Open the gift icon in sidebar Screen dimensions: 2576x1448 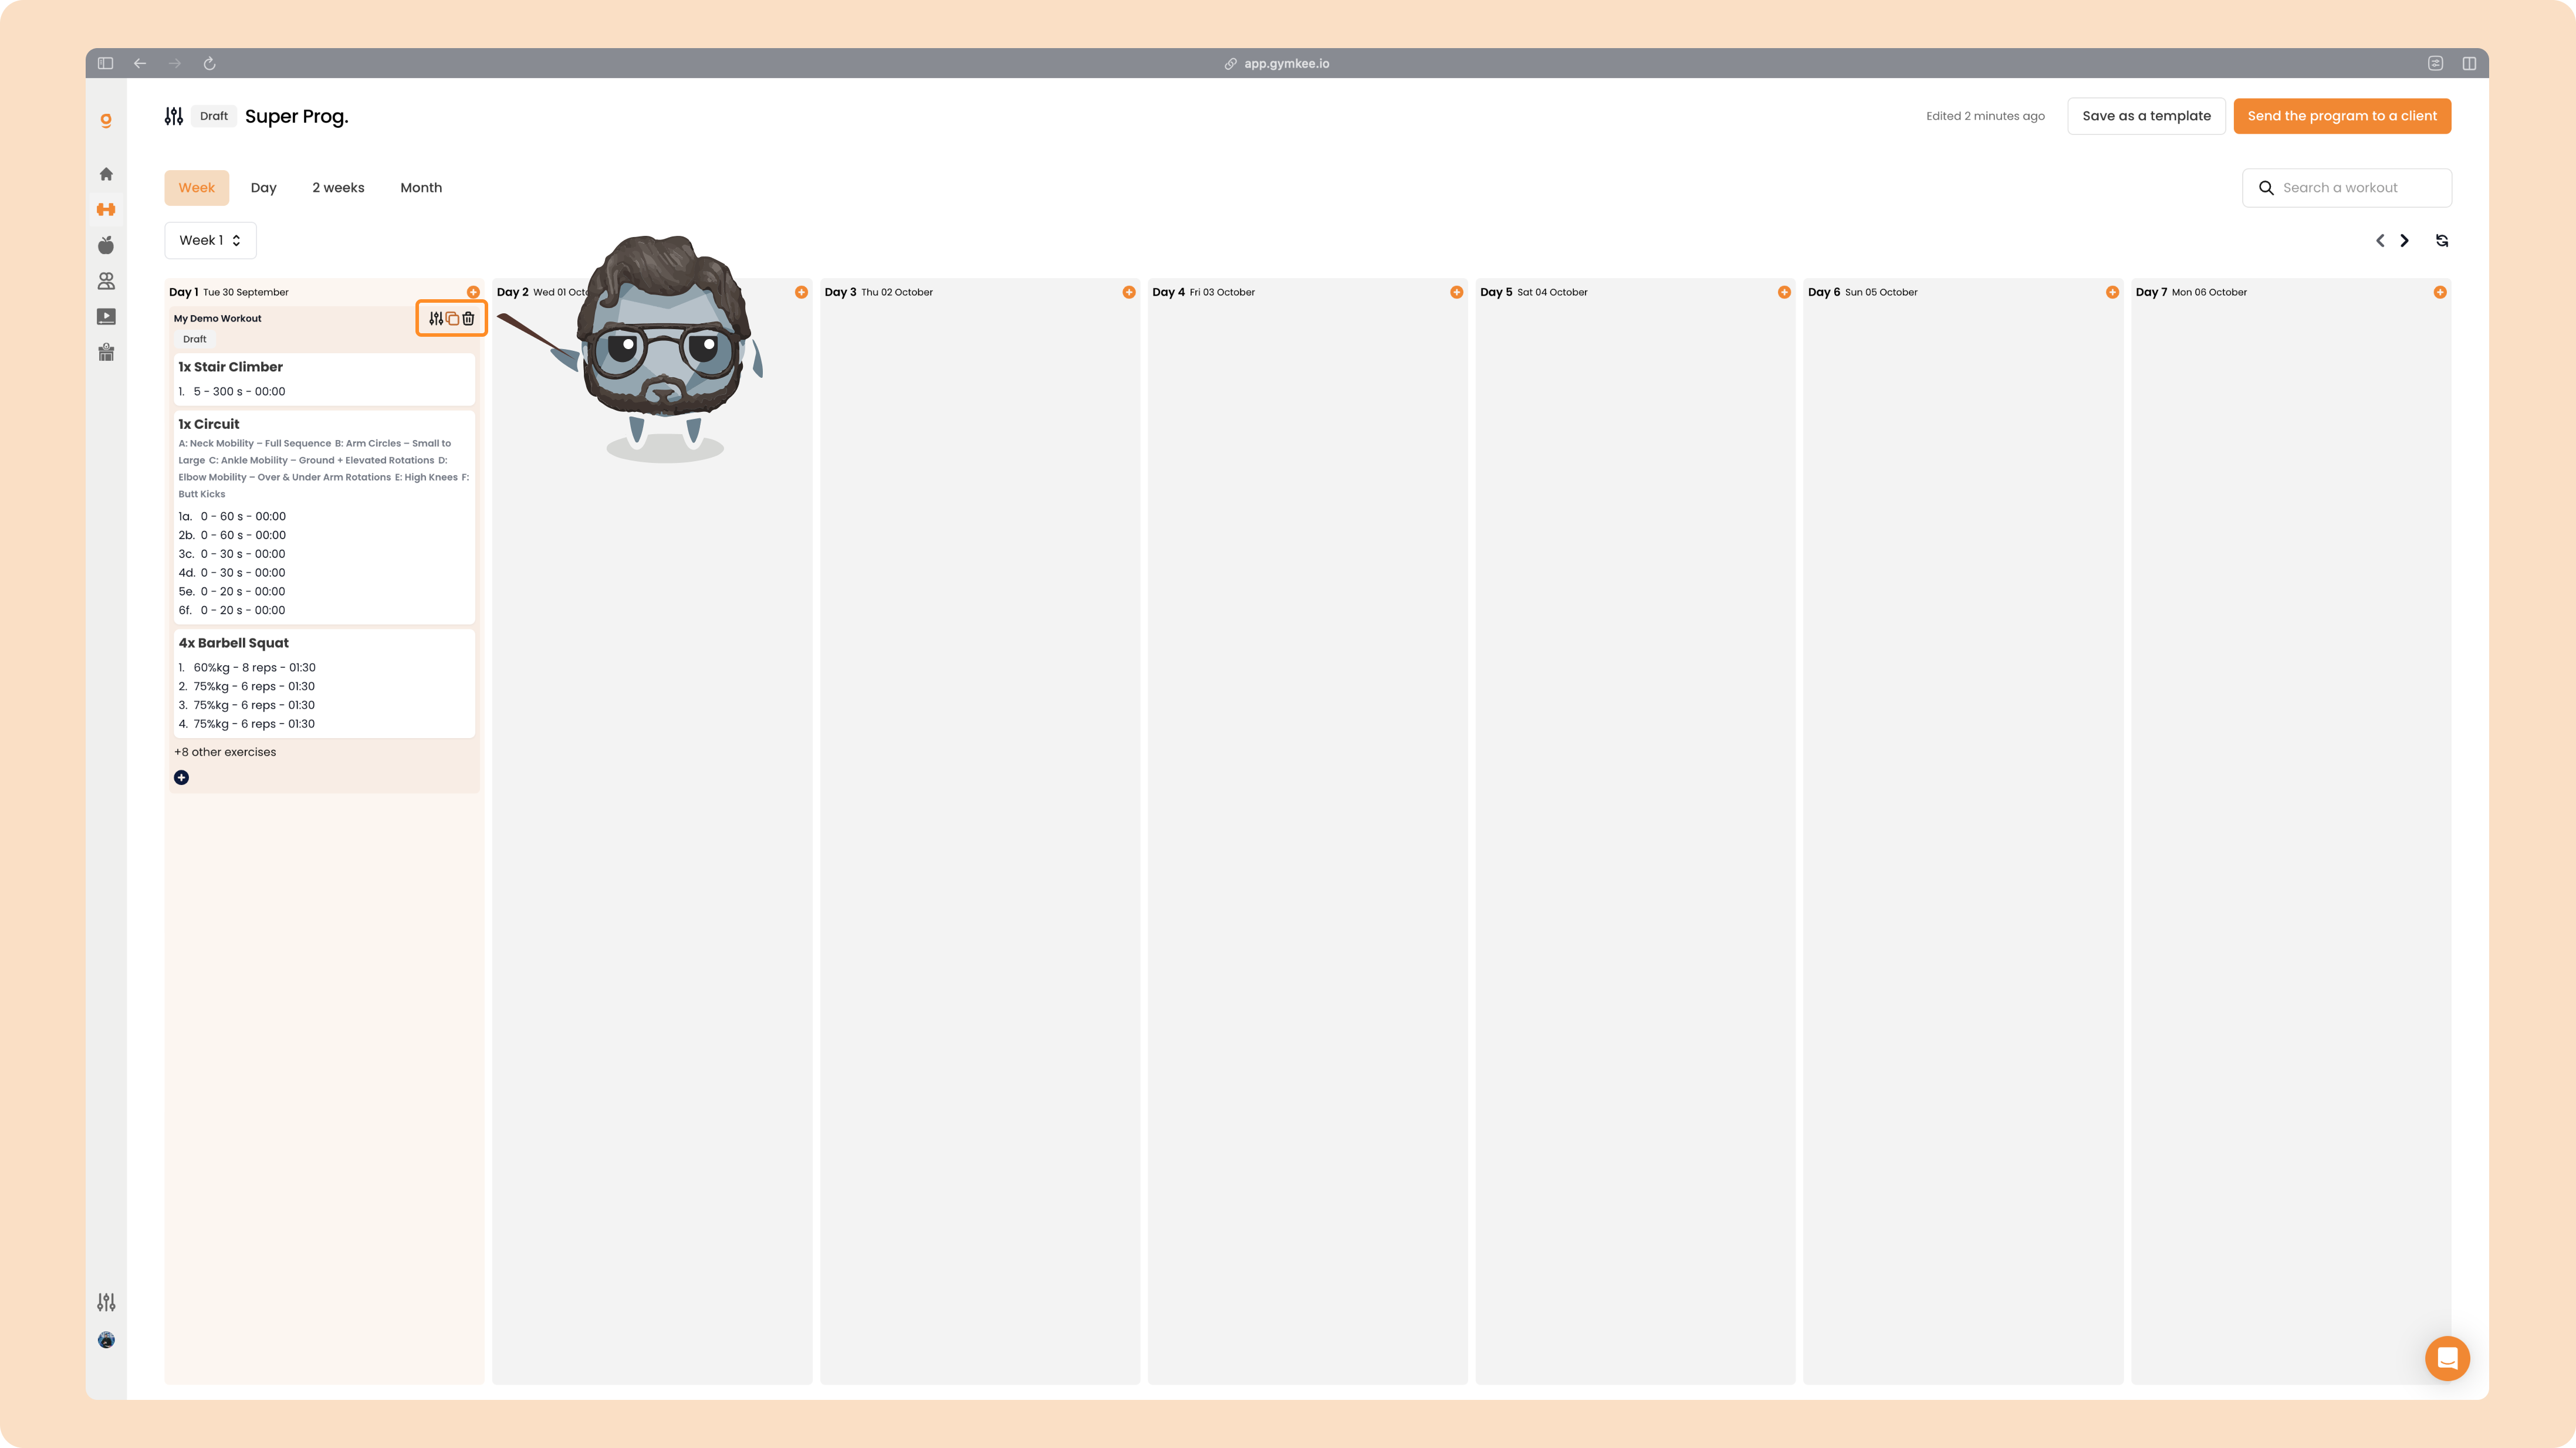(106, 352)
